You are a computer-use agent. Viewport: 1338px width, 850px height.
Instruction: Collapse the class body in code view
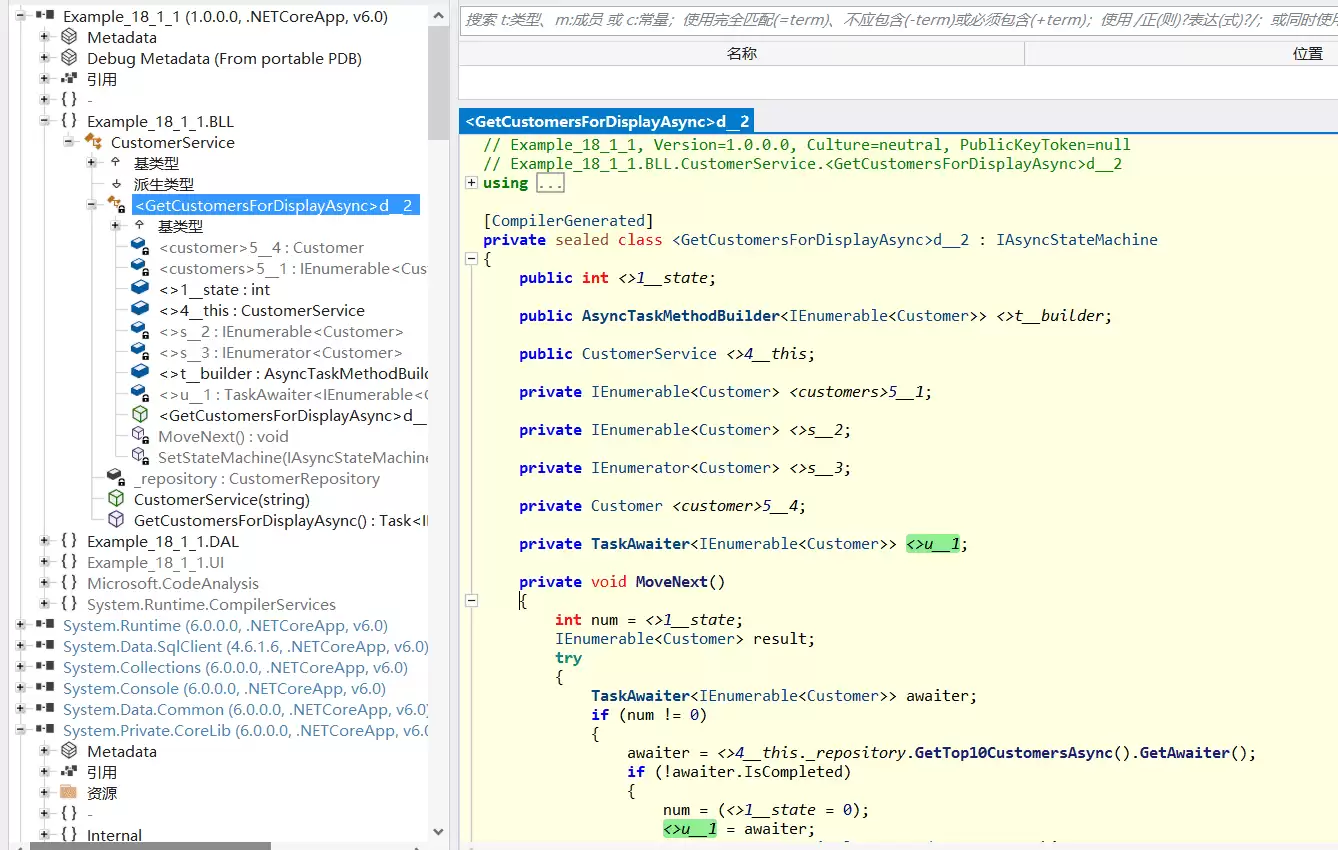click(x=471, y=258)
